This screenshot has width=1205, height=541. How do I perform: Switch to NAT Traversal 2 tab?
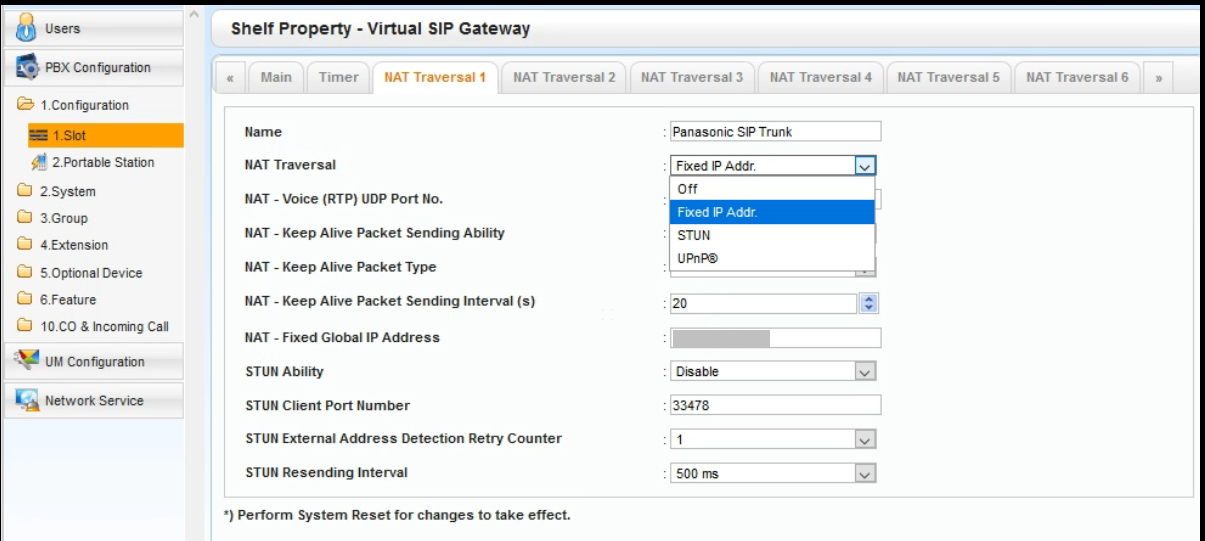[564, 77]
